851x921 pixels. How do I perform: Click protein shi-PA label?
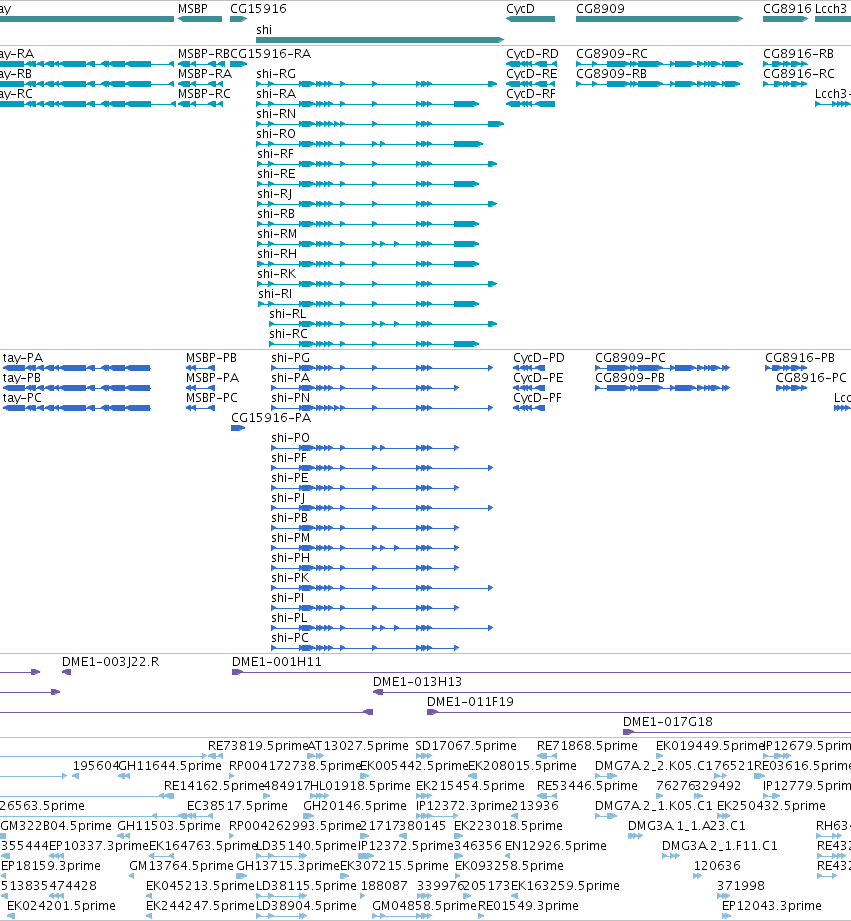coord(291,378)
